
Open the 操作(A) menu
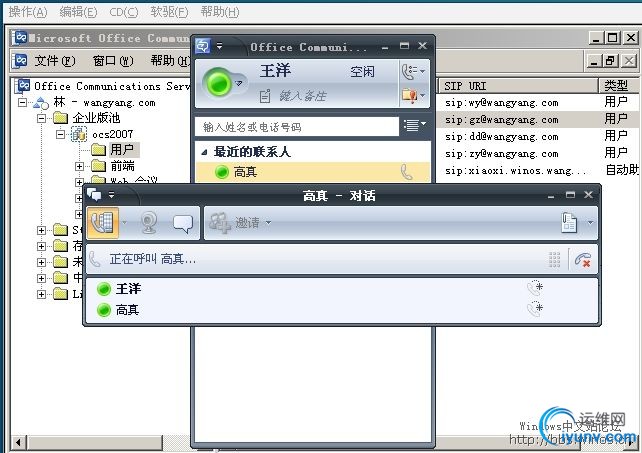tap(28, 12)
